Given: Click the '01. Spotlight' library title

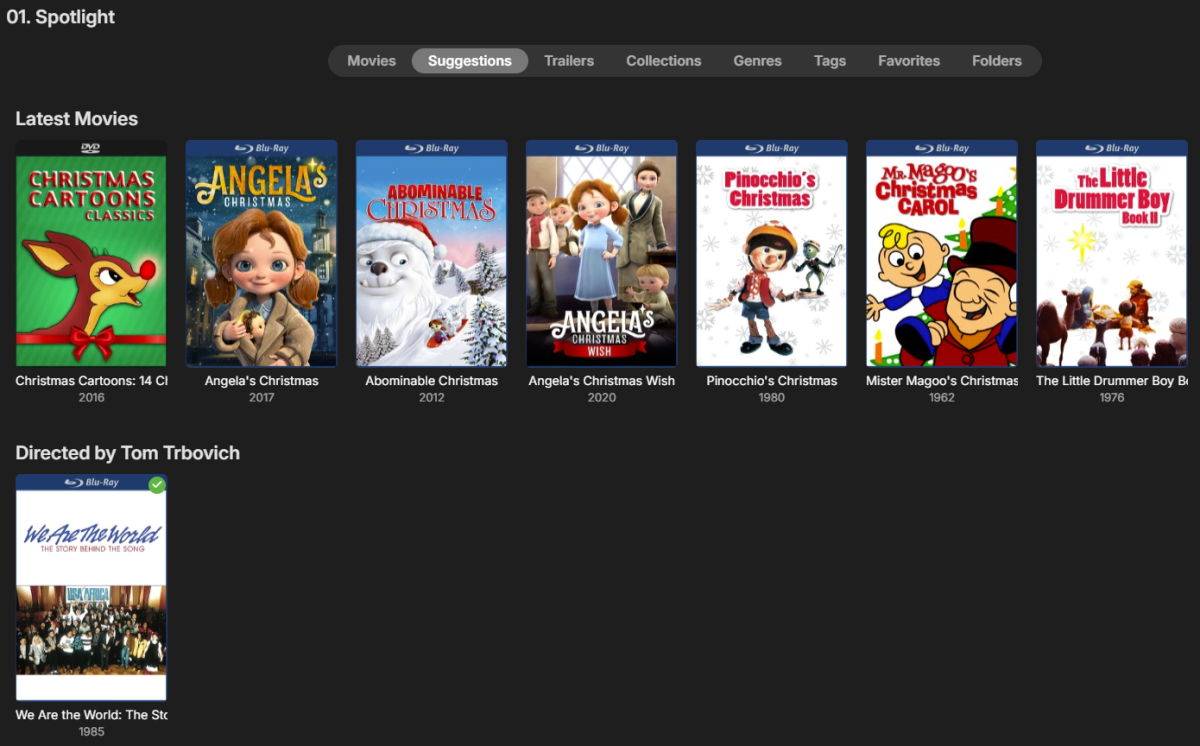Looking at the screenshot, I should pos(61,17).
